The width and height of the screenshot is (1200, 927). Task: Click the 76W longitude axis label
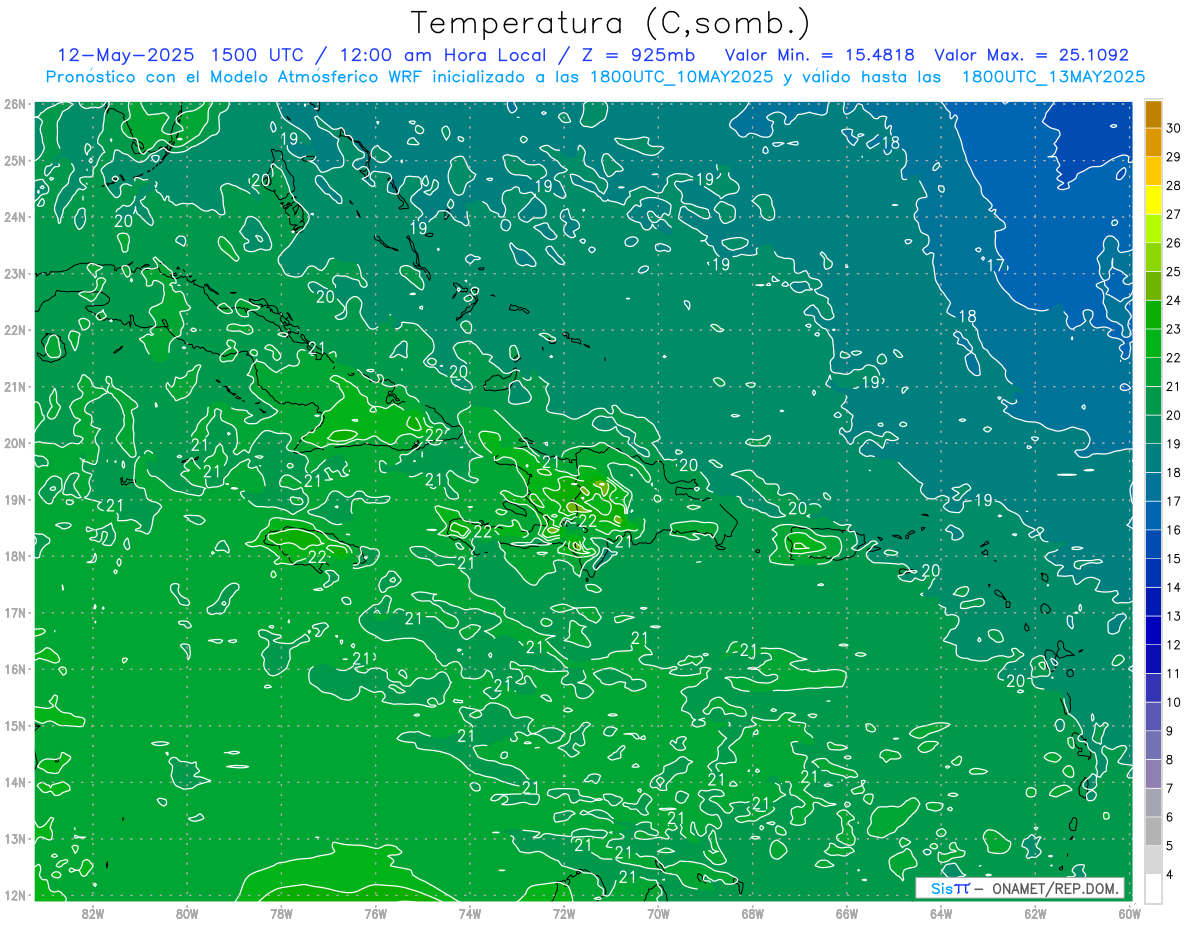coord(375,913)
